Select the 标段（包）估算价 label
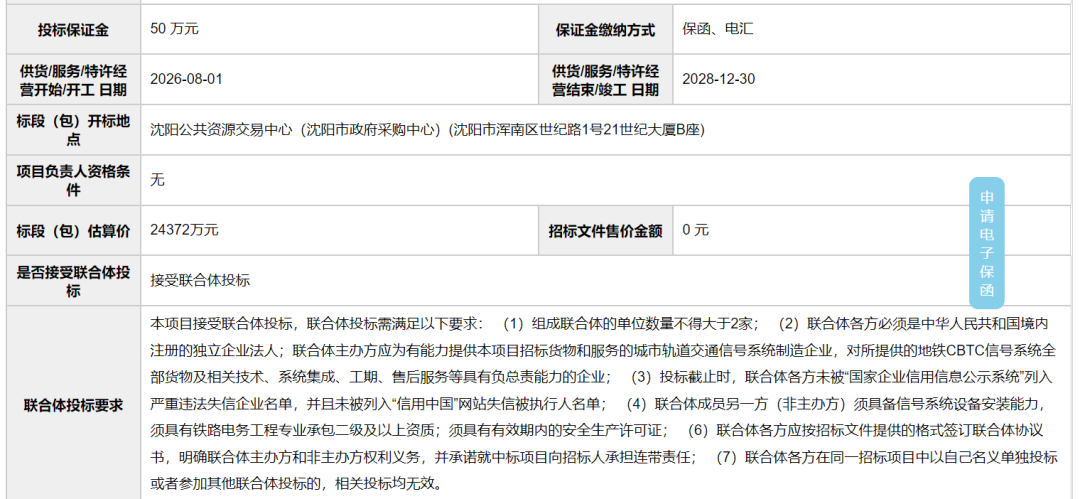This screenshot has width=1080, height=499. tap(74, 231)
